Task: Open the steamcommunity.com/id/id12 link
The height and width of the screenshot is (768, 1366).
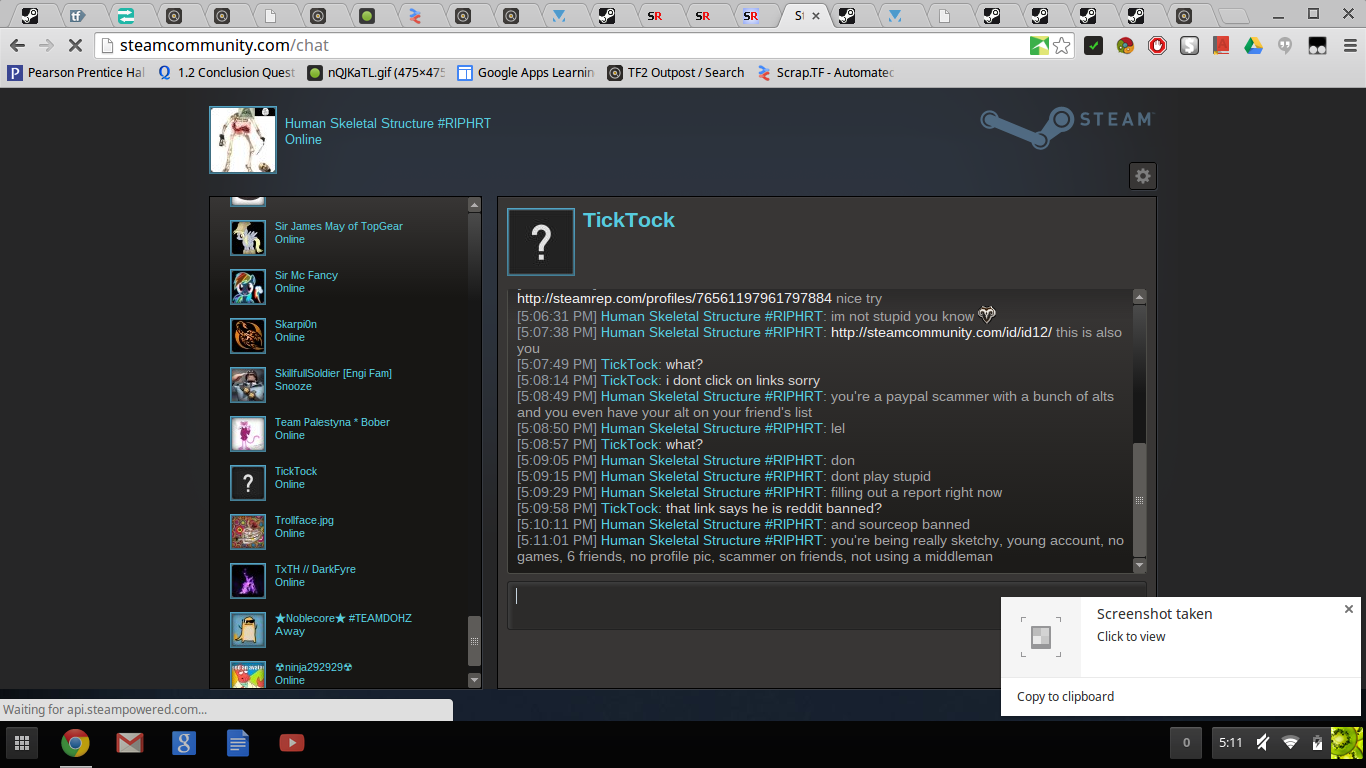Action: point(940,332)
